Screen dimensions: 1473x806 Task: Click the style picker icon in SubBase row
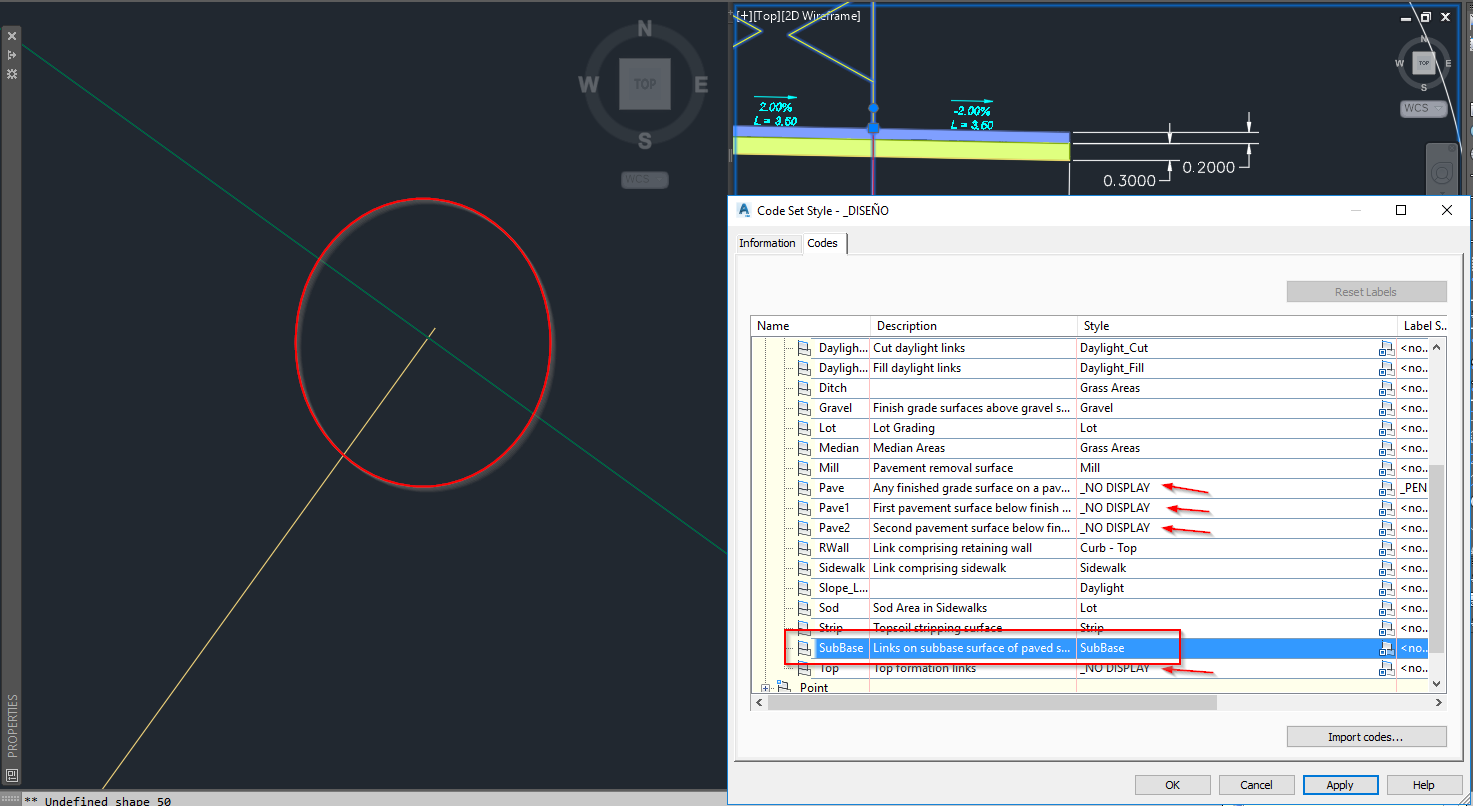tap(1386, 648)
